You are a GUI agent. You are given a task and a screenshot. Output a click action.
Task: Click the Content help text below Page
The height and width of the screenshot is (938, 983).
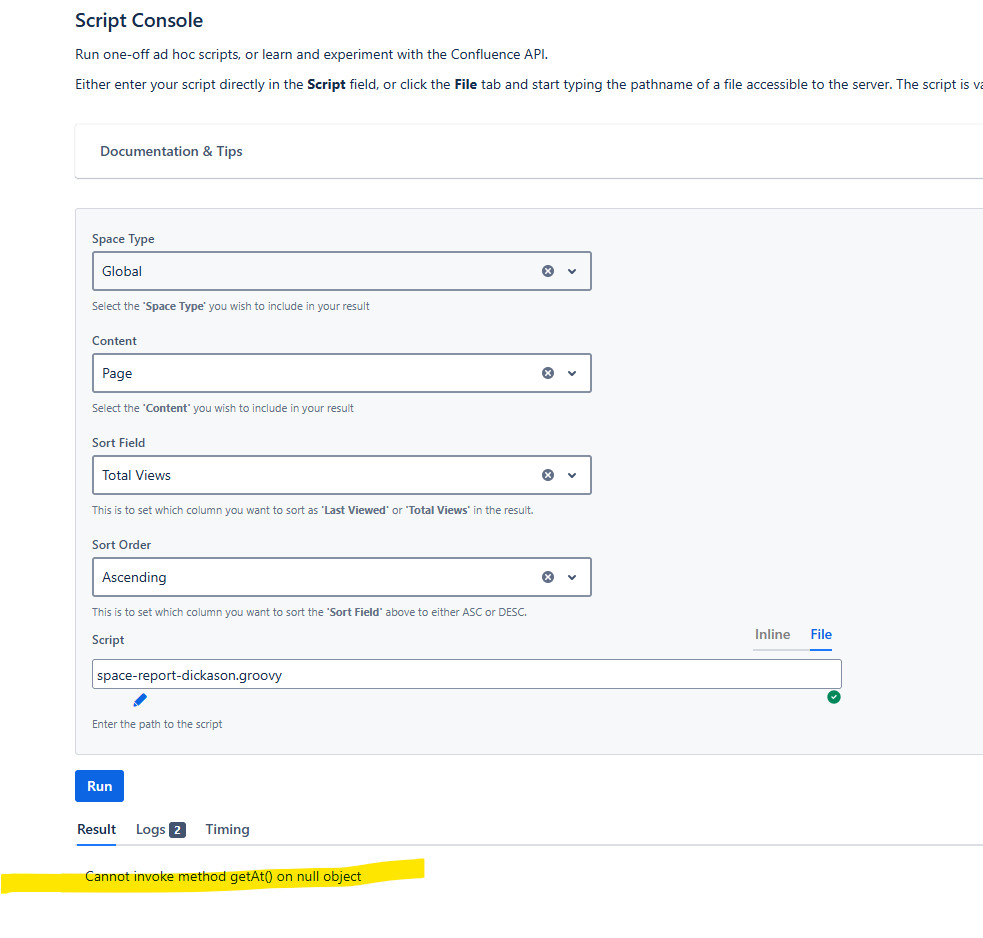223,408
